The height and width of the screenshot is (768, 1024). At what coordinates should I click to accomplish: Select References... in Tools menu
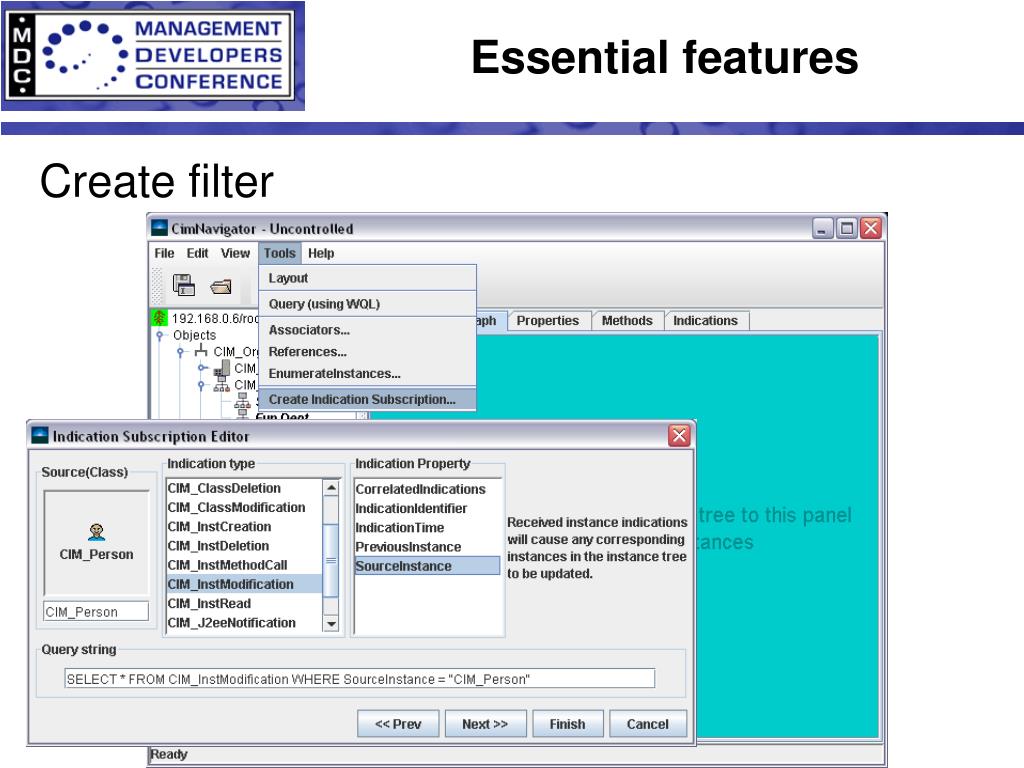pos(368,351)
